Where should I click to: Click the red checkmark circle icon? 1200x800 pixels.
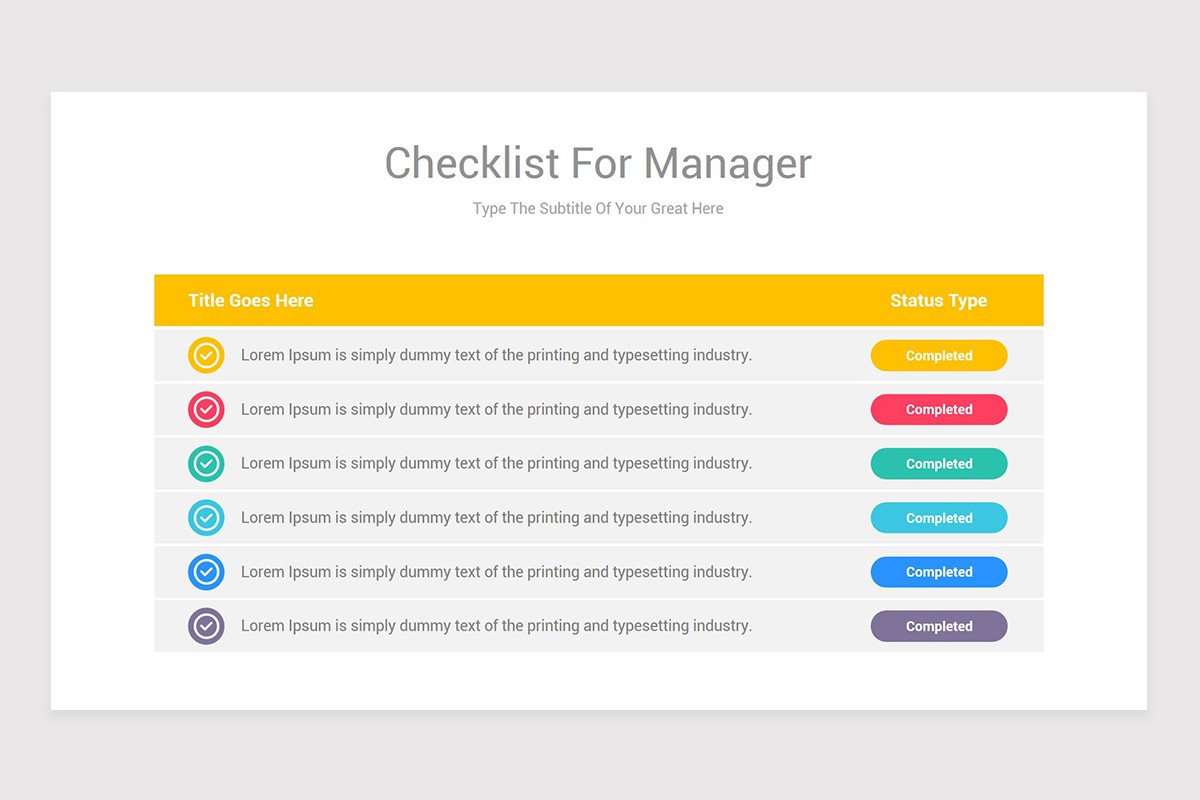pos(206,409)
